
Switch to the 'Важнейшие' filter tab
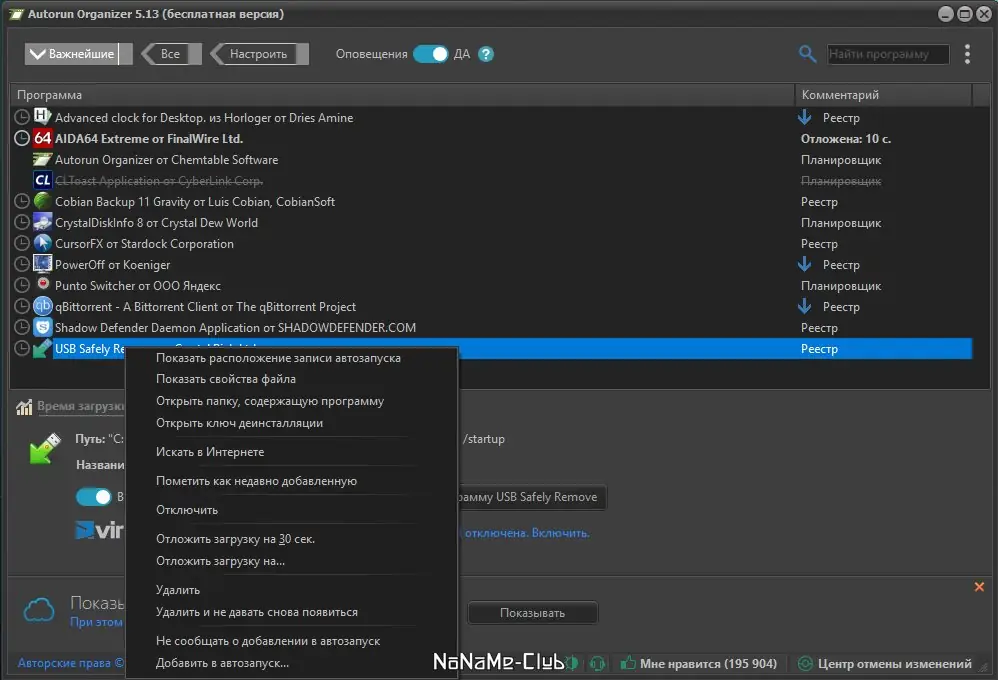(78, 54)
